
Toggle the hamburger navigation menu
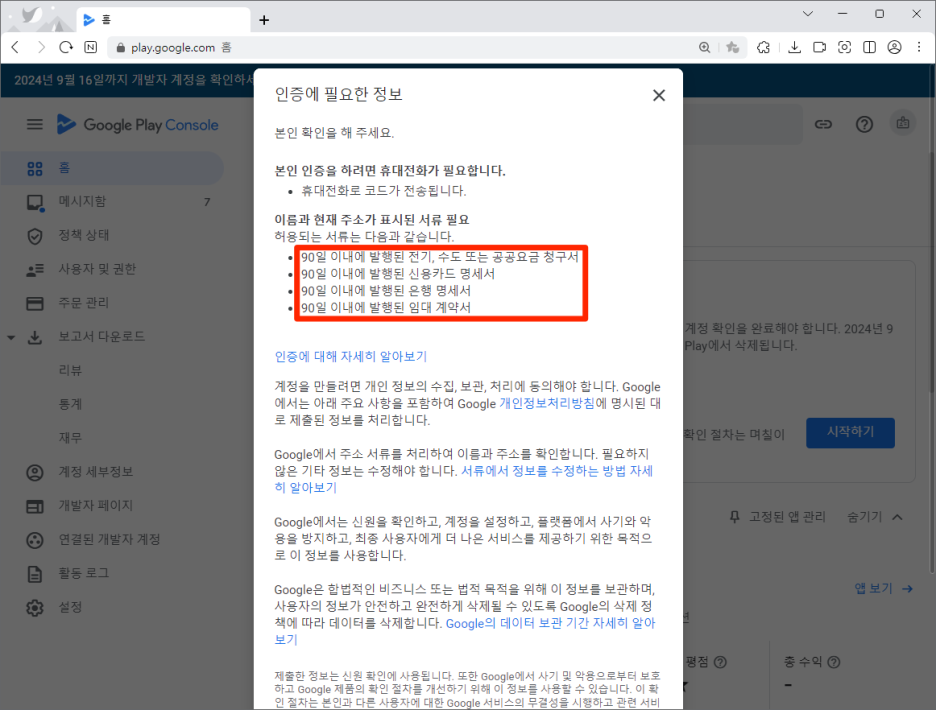(35, 124)
